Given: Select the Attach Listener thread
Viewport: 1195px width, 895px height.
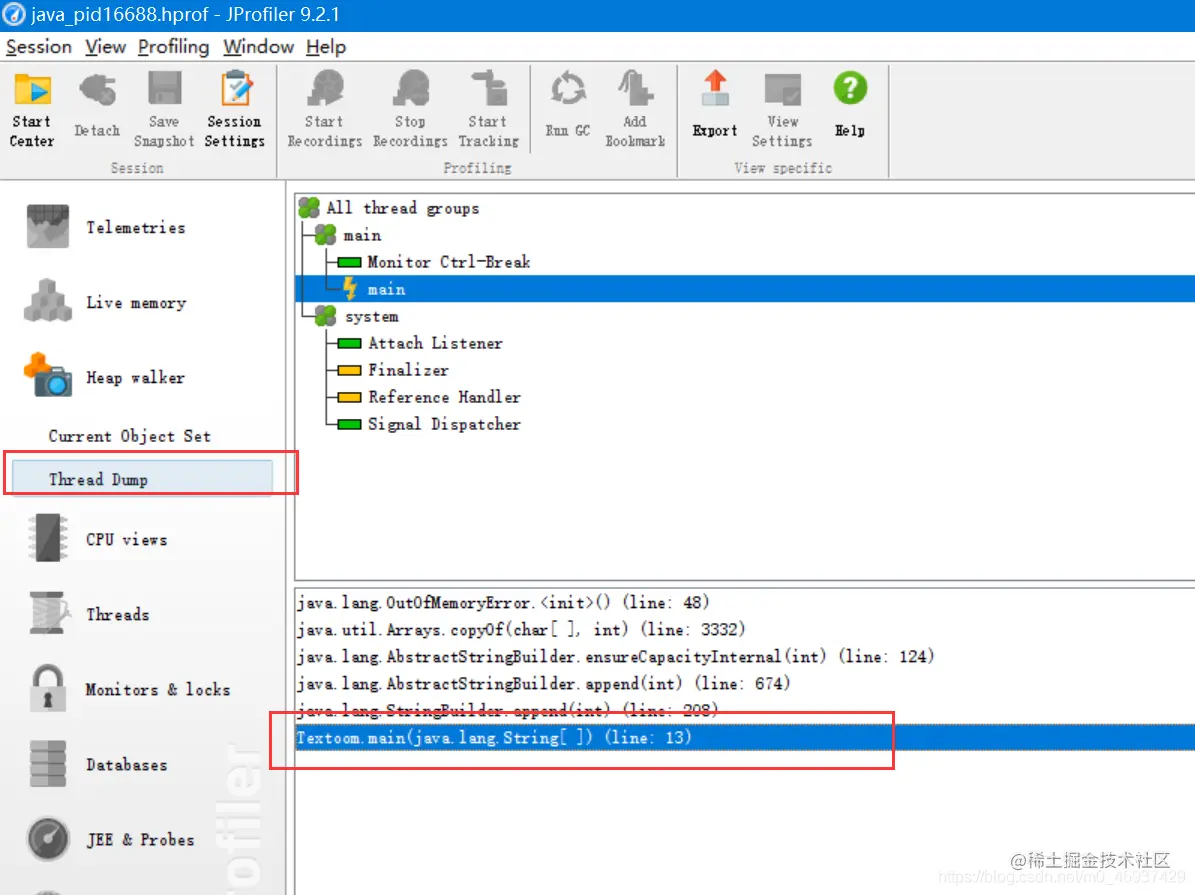Looking at the screenshot, I should pyautogui.click(x=420, y=343).
